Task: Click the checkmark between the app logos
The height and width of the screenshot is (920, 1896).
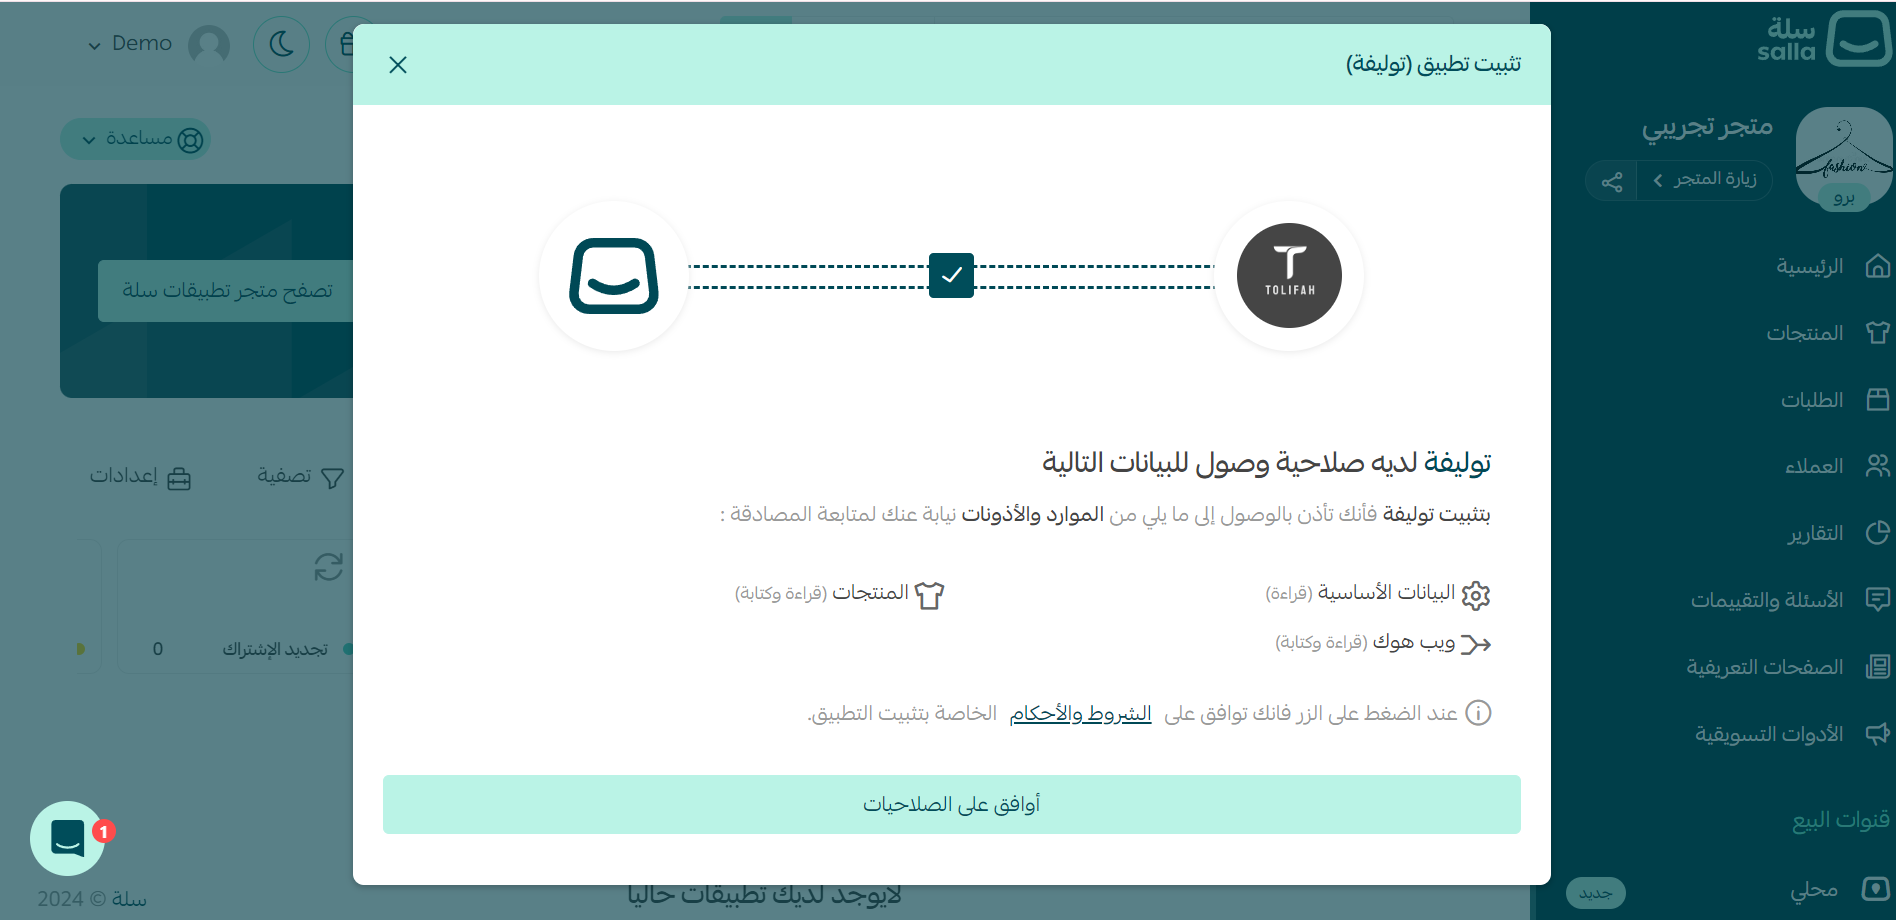Action: 951,275
